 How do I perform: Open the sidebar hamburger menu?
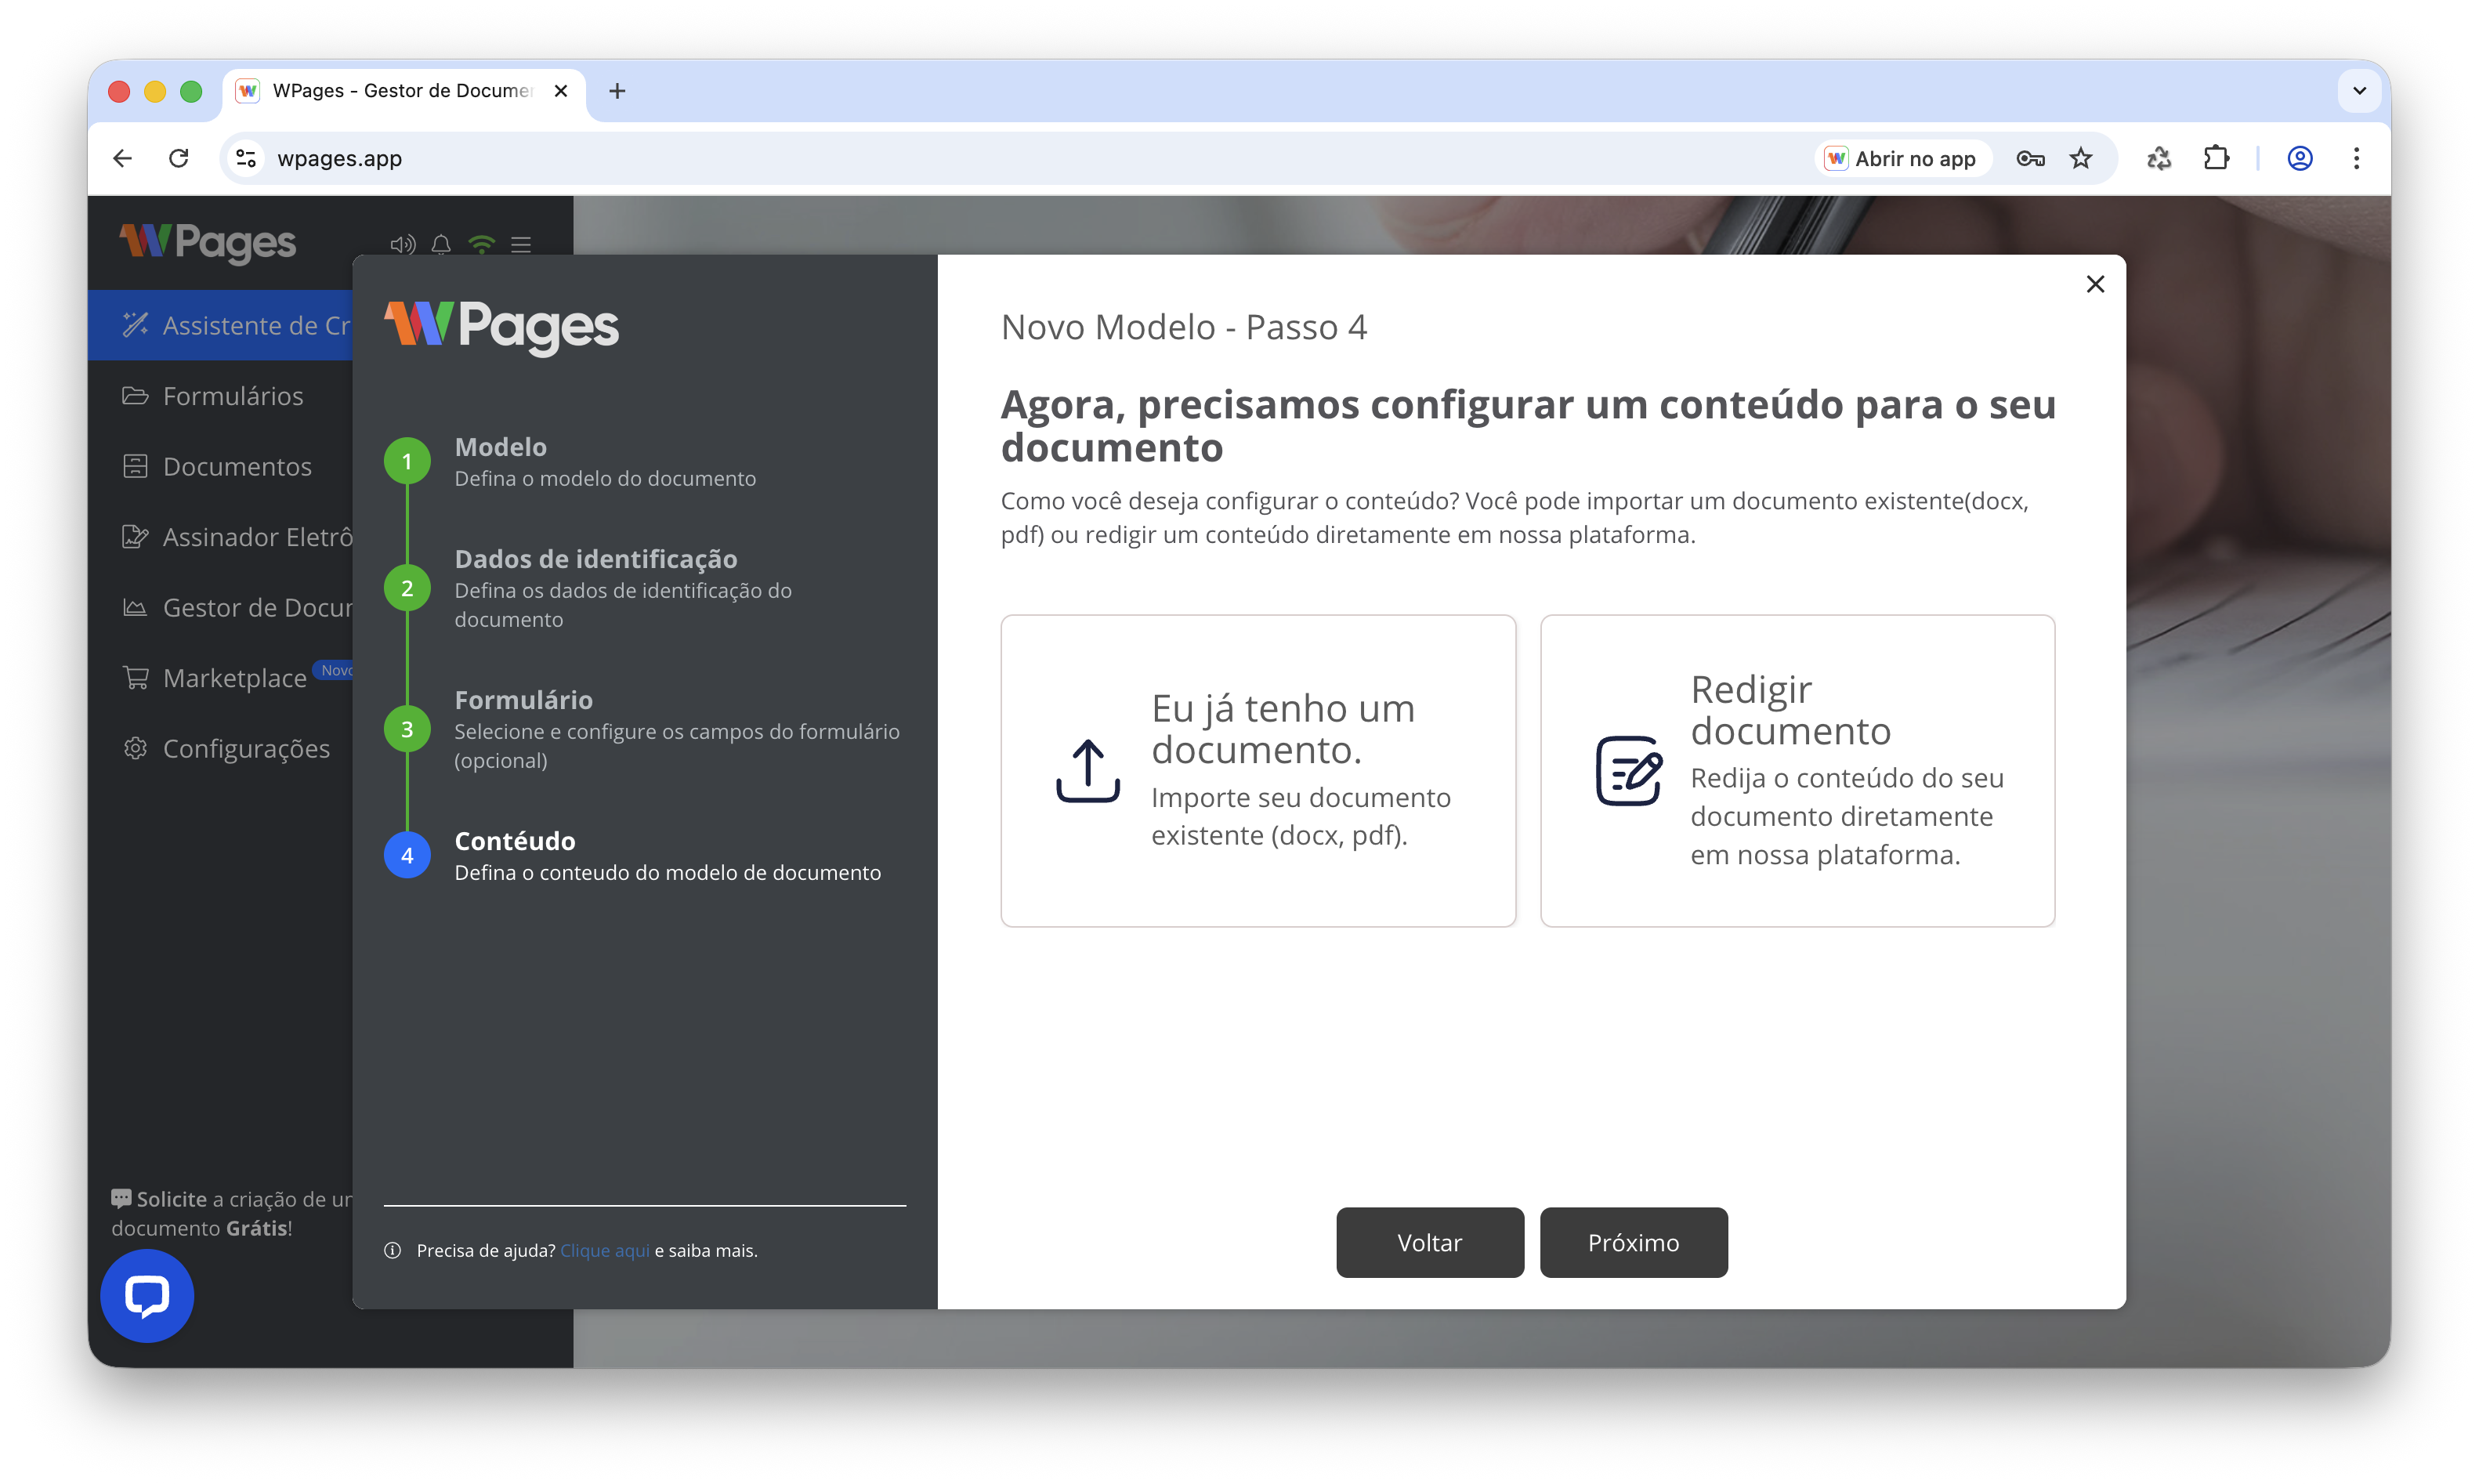[x=521, y=245]
